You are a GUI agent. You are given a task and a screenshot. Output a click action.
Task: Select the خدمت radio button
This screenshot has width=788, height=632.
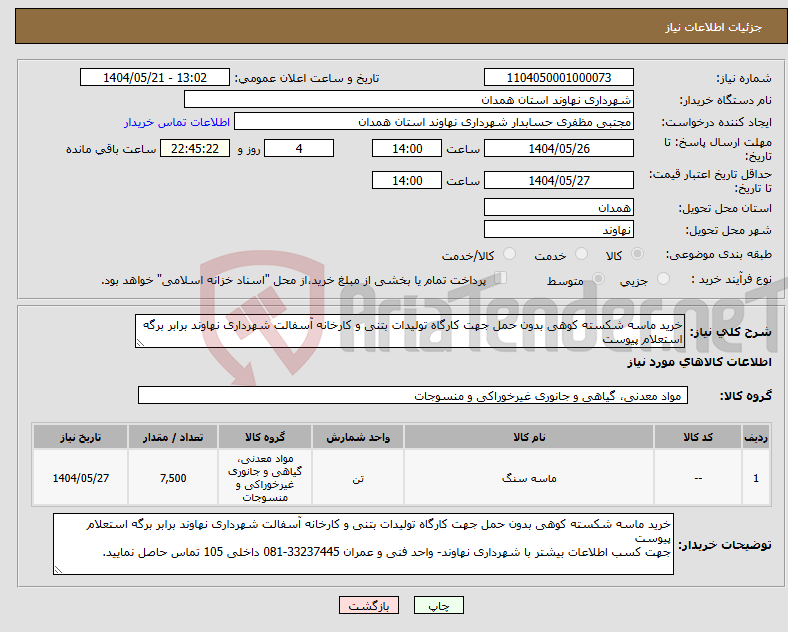(x=581, y=254)
